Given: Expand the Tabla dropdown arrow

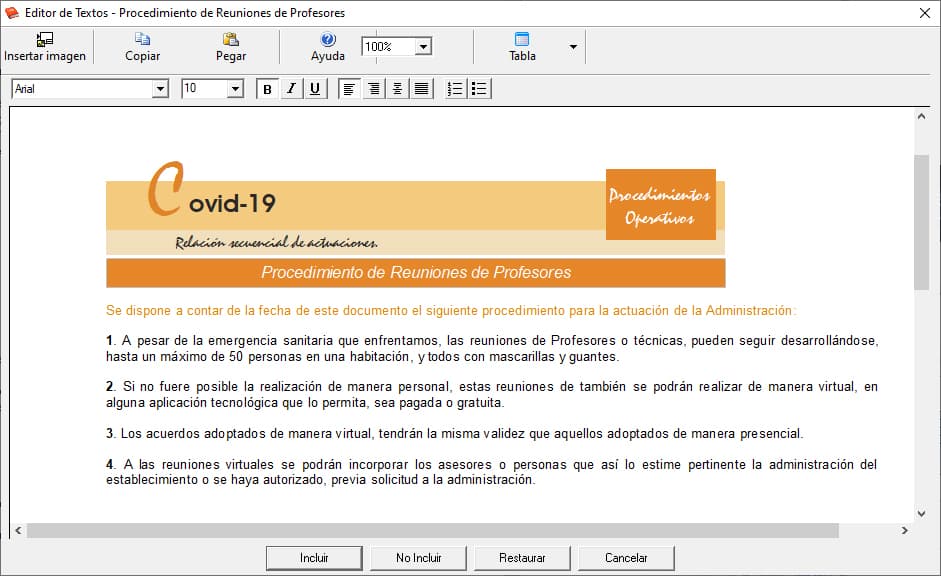Looking at the screenshot, I should pyautogui.click(x=573, y=47).
